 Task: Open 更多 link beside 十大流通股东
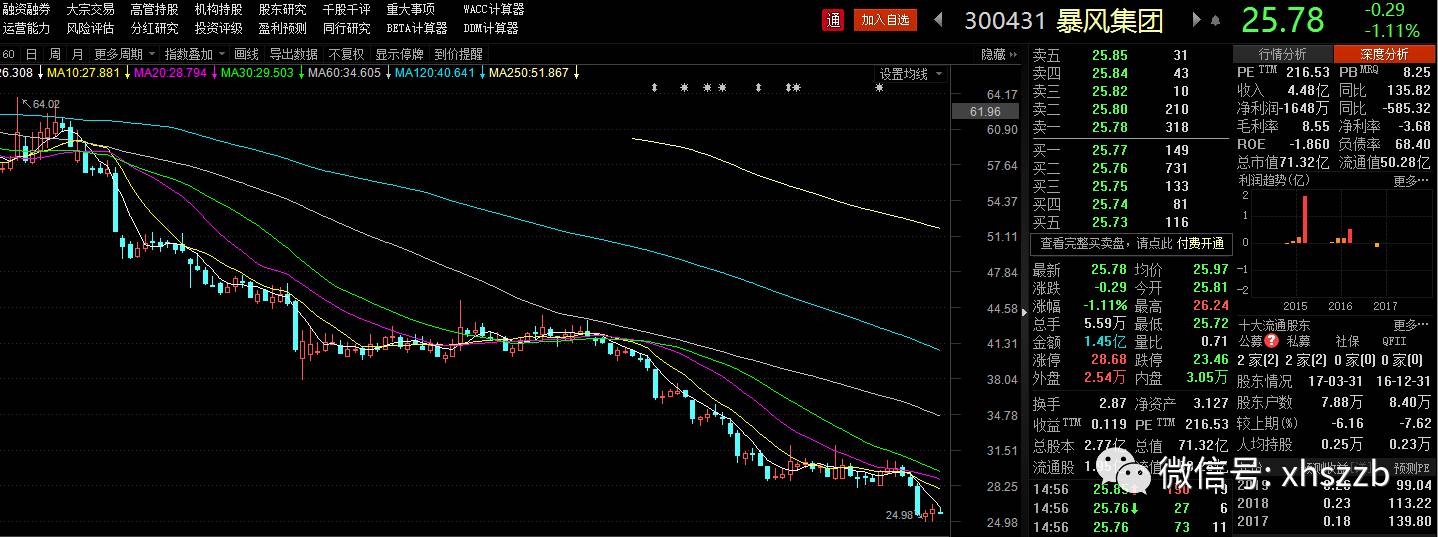tap(1411, 325)
